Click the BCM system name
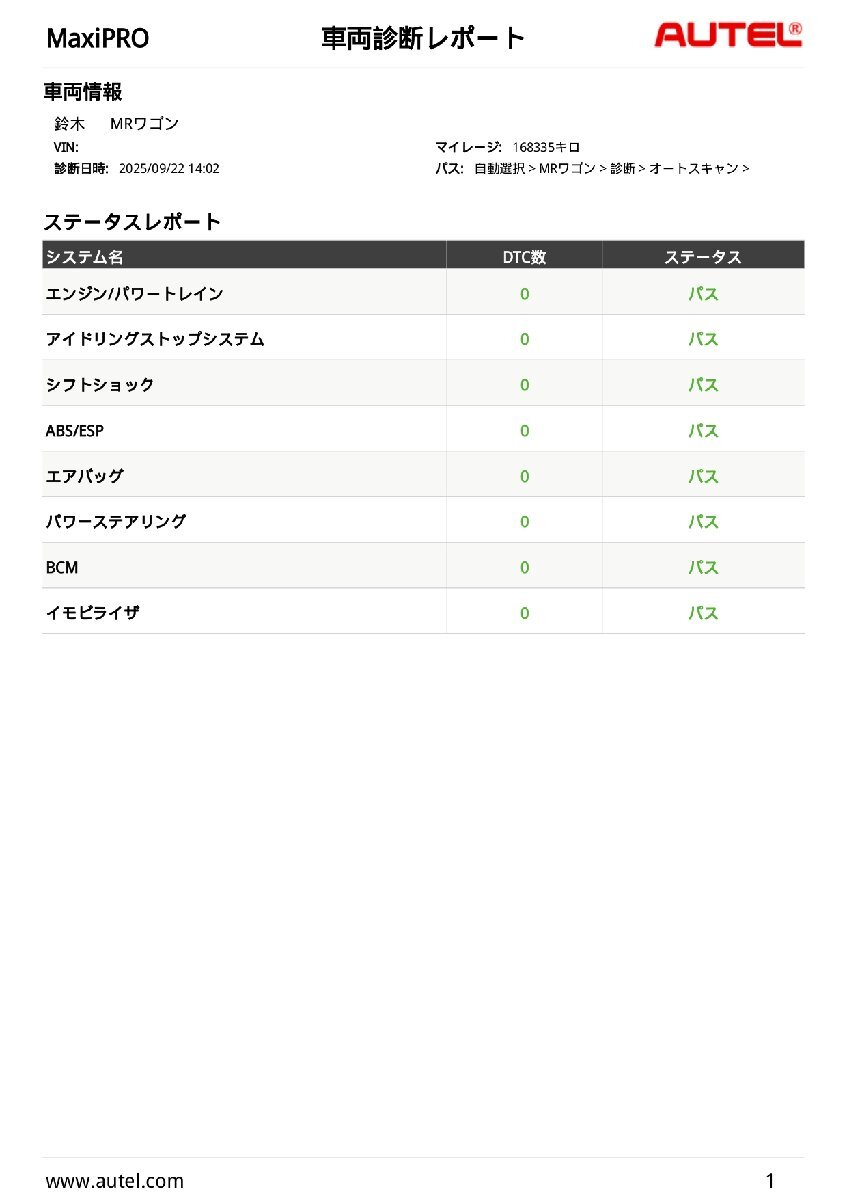The width and height of the screenshot is (847, 1200). tap(62, 567)
